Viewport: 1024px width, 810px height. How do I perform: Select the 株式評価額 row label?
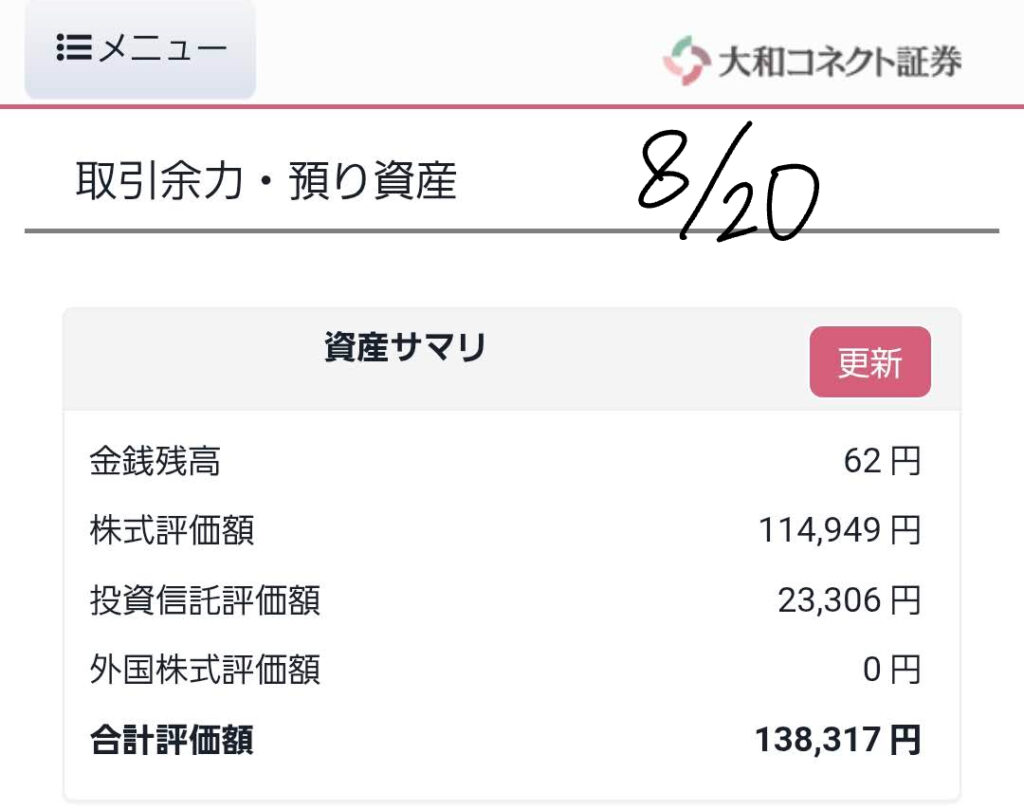click(171, 531)
